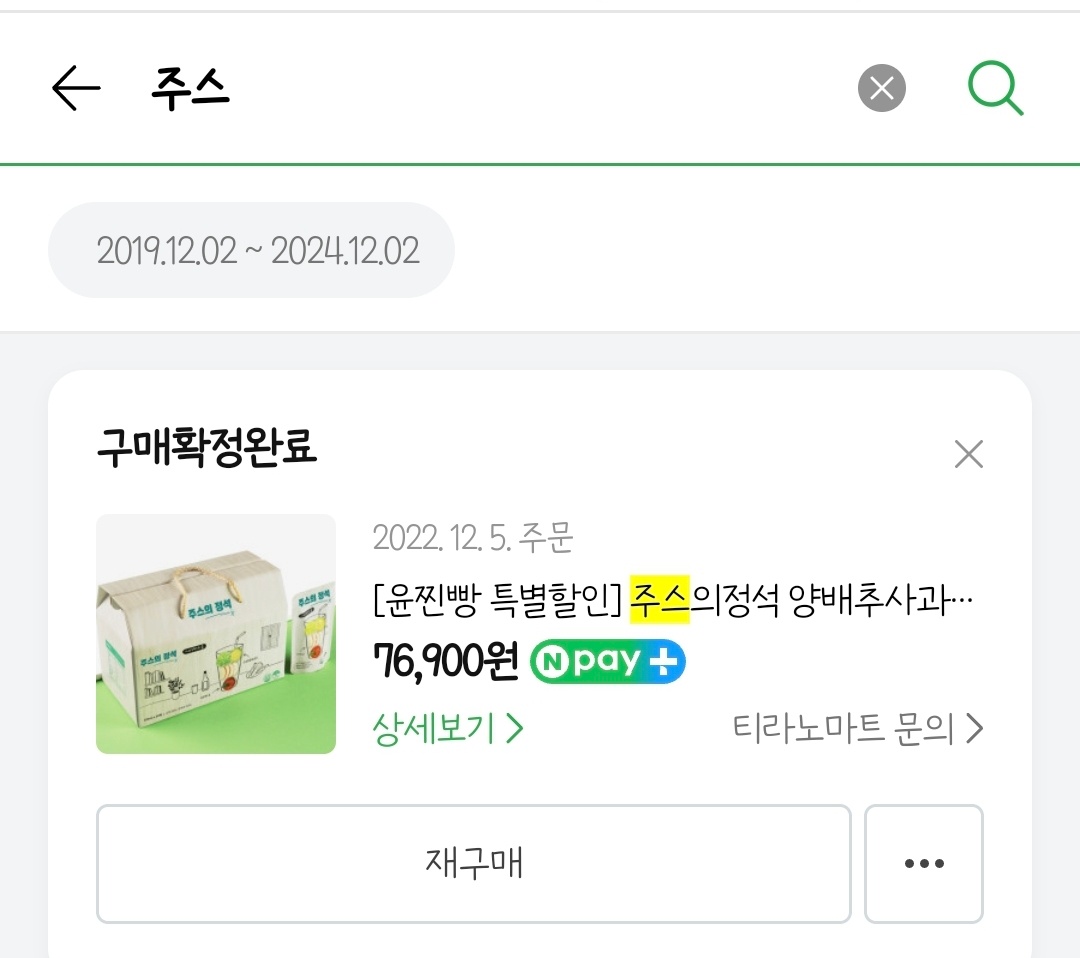1080x958 pixels.
Task: Go back using the left arrow
Action: [x=76, y=89]
